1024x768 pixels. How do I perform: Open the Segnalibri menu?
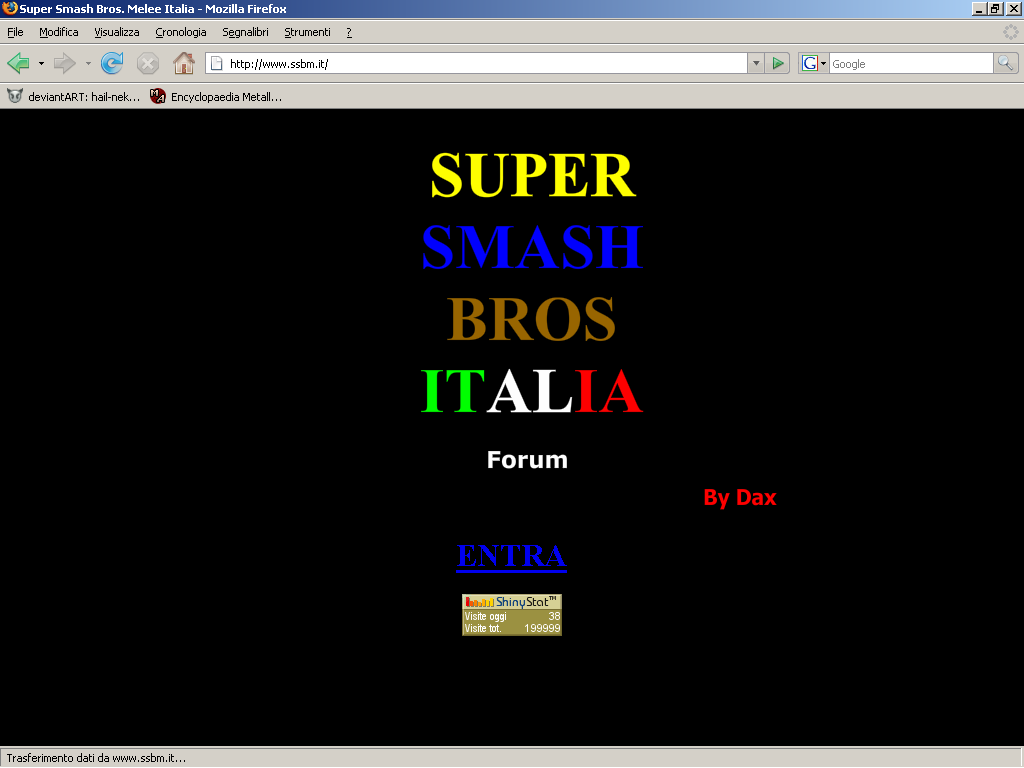(x=246, y=32)
